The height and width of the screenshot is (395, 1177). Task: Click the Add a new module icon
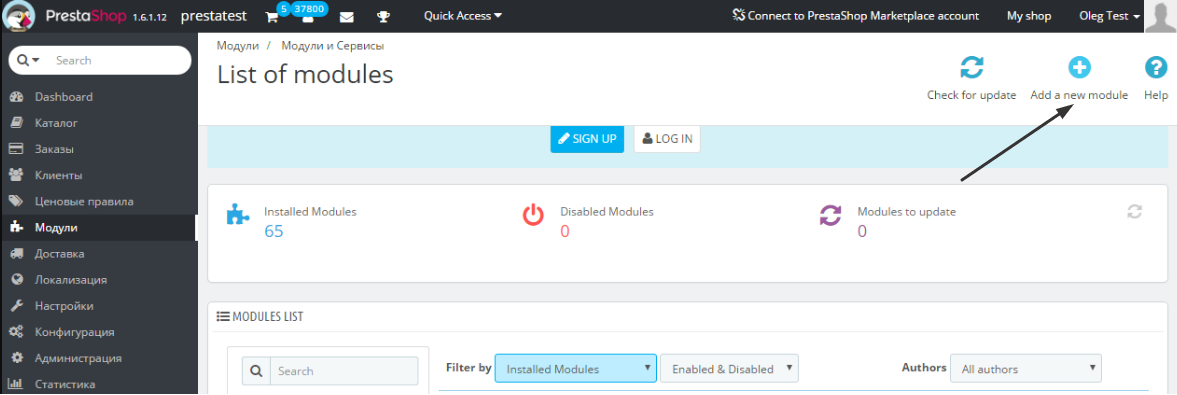[x=1079, y=68]
